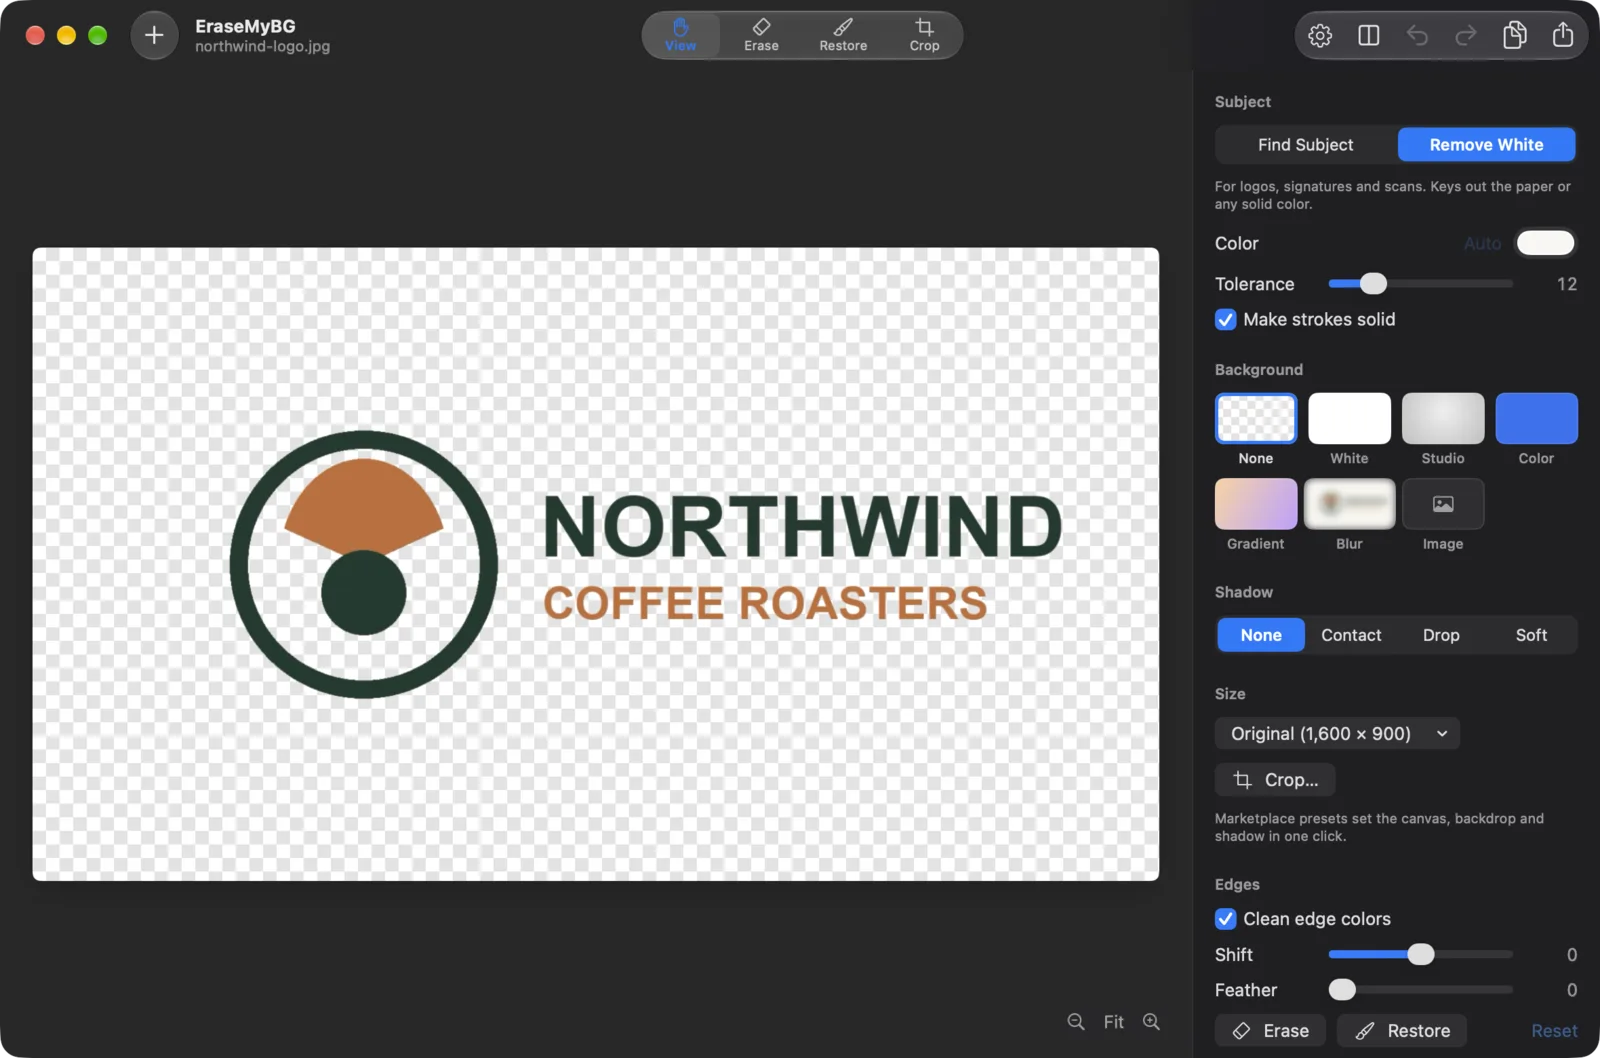
Task: Toggle before/after split compare view
Action: tap(1369, 35)
